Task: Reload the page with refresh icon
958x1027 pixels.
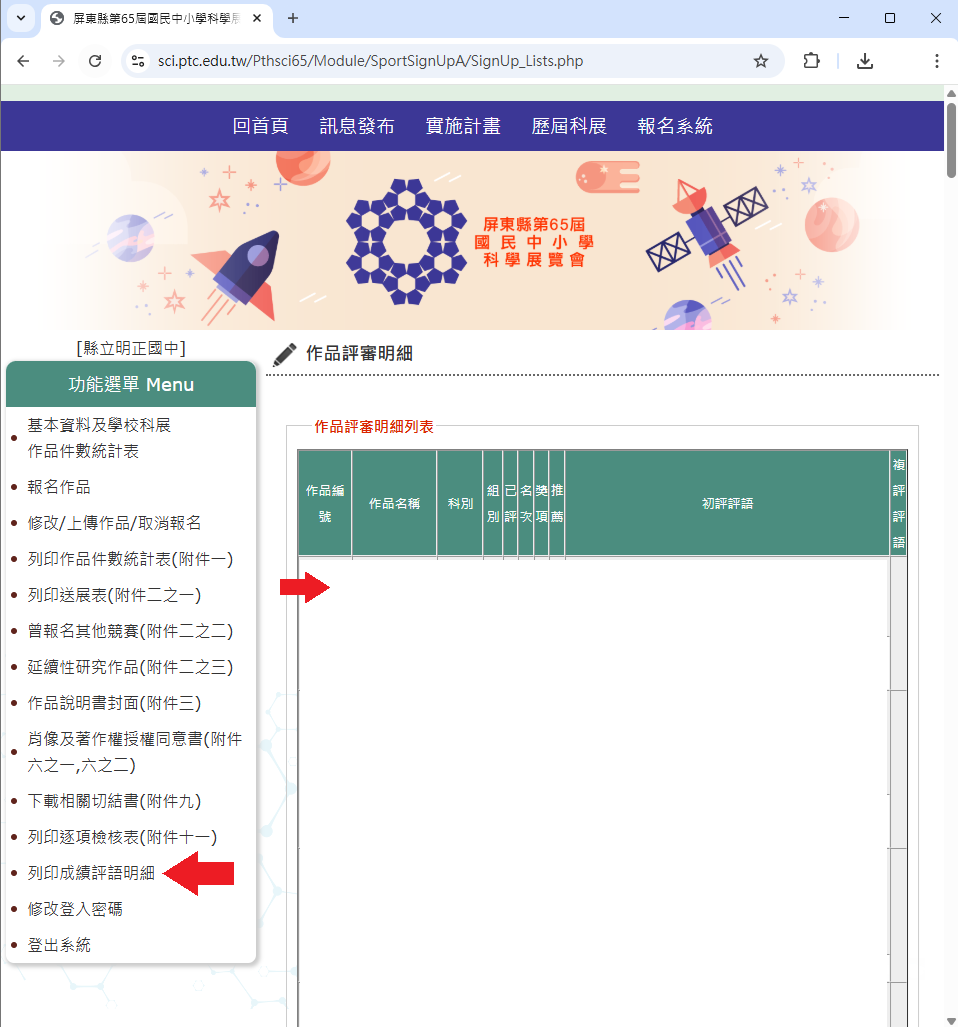Action: [95, 61]
